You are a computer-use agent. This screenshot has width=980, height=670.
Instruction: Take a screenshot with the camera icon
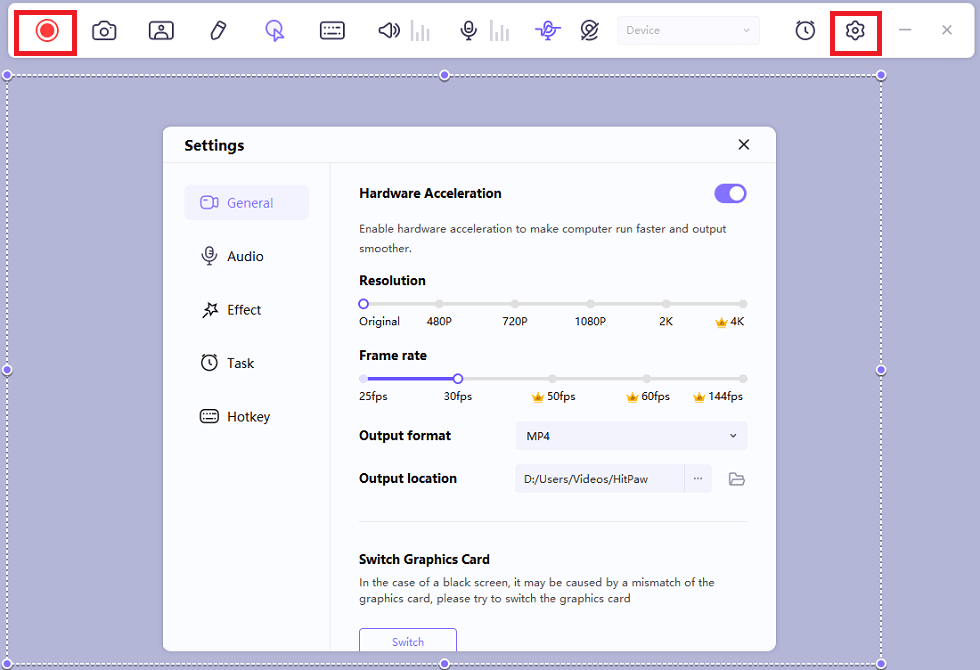[x=104, y=31]
